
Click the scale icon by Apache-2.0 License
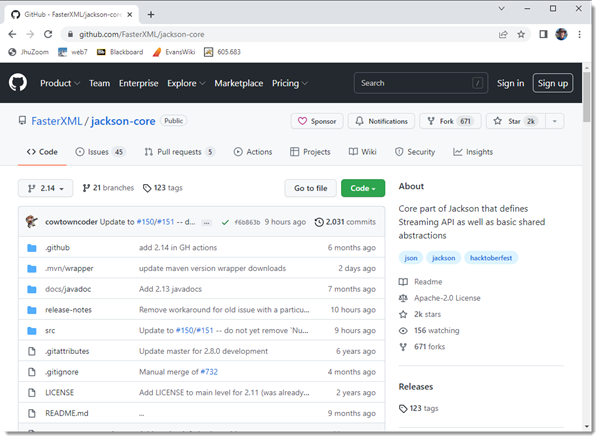403,298
